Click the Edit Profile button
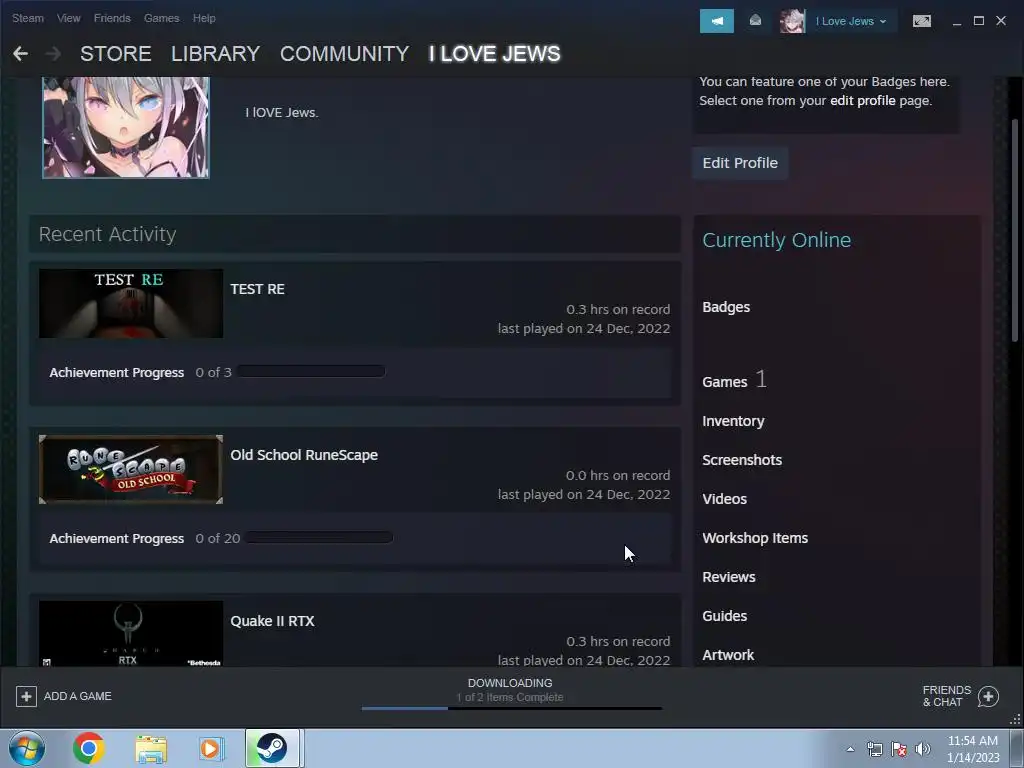 [740, 163]
